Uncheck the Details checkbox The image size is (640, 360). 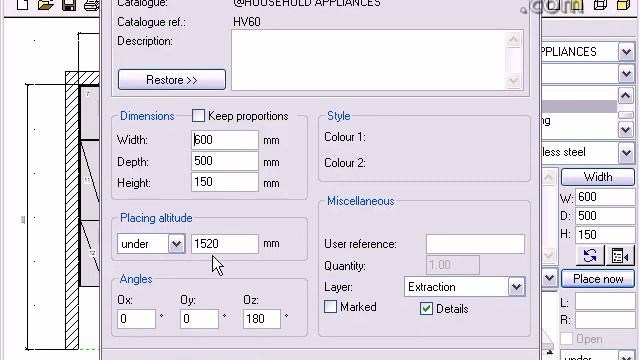point(426,309)
